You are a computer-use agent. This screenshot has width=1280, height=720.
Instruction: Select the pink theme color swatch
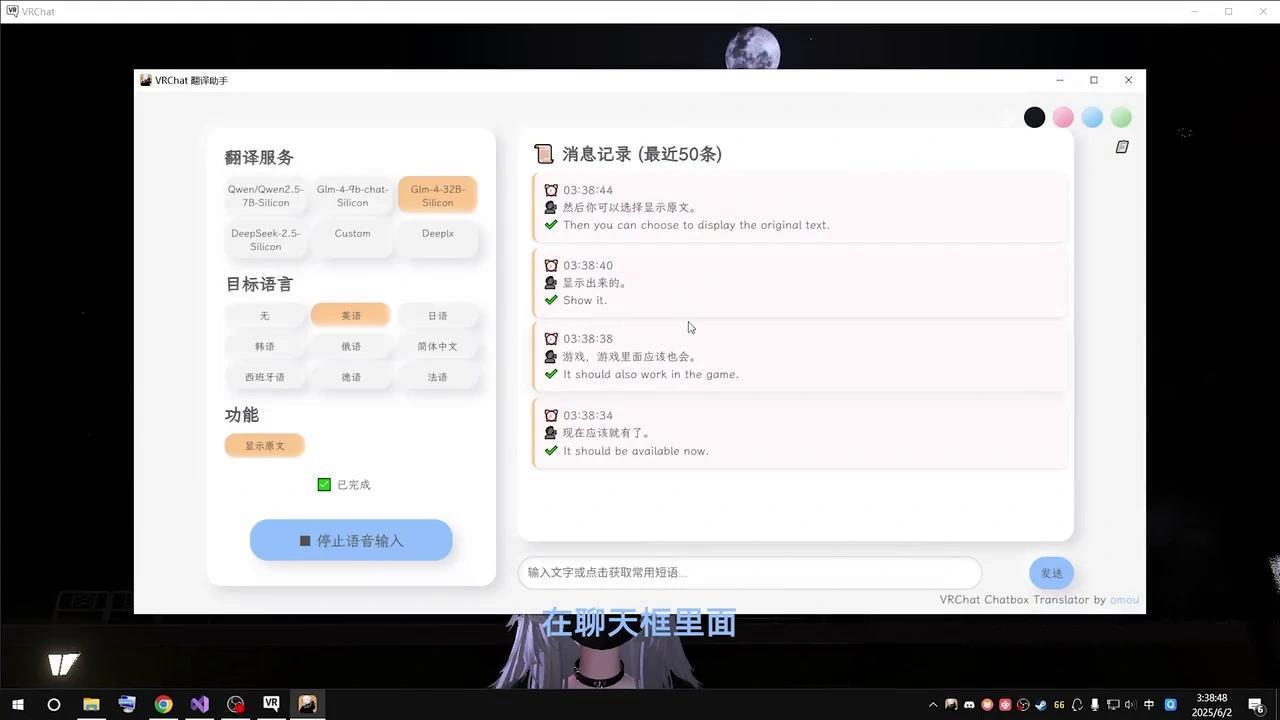coord(1063,117)
